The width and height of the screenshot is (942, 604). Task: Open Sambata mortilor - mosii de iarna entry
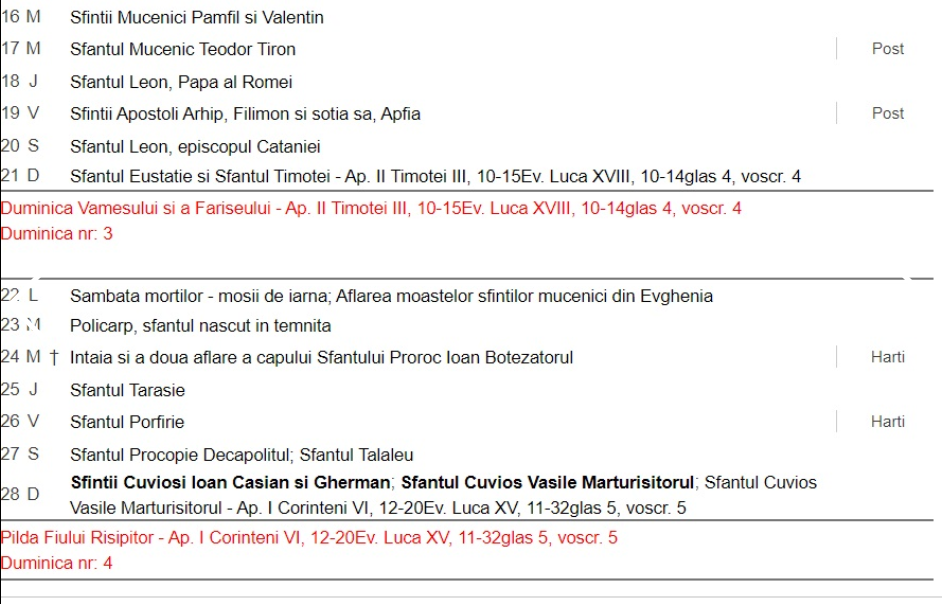pos(391,296)
